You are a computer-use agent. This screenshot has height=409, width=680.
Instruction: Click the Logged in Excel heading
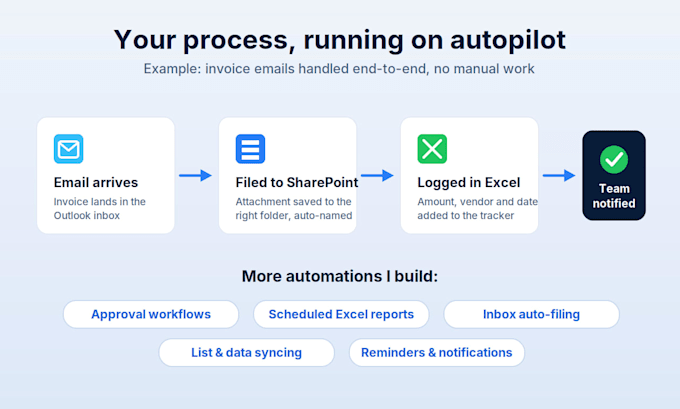pos(468,183)
